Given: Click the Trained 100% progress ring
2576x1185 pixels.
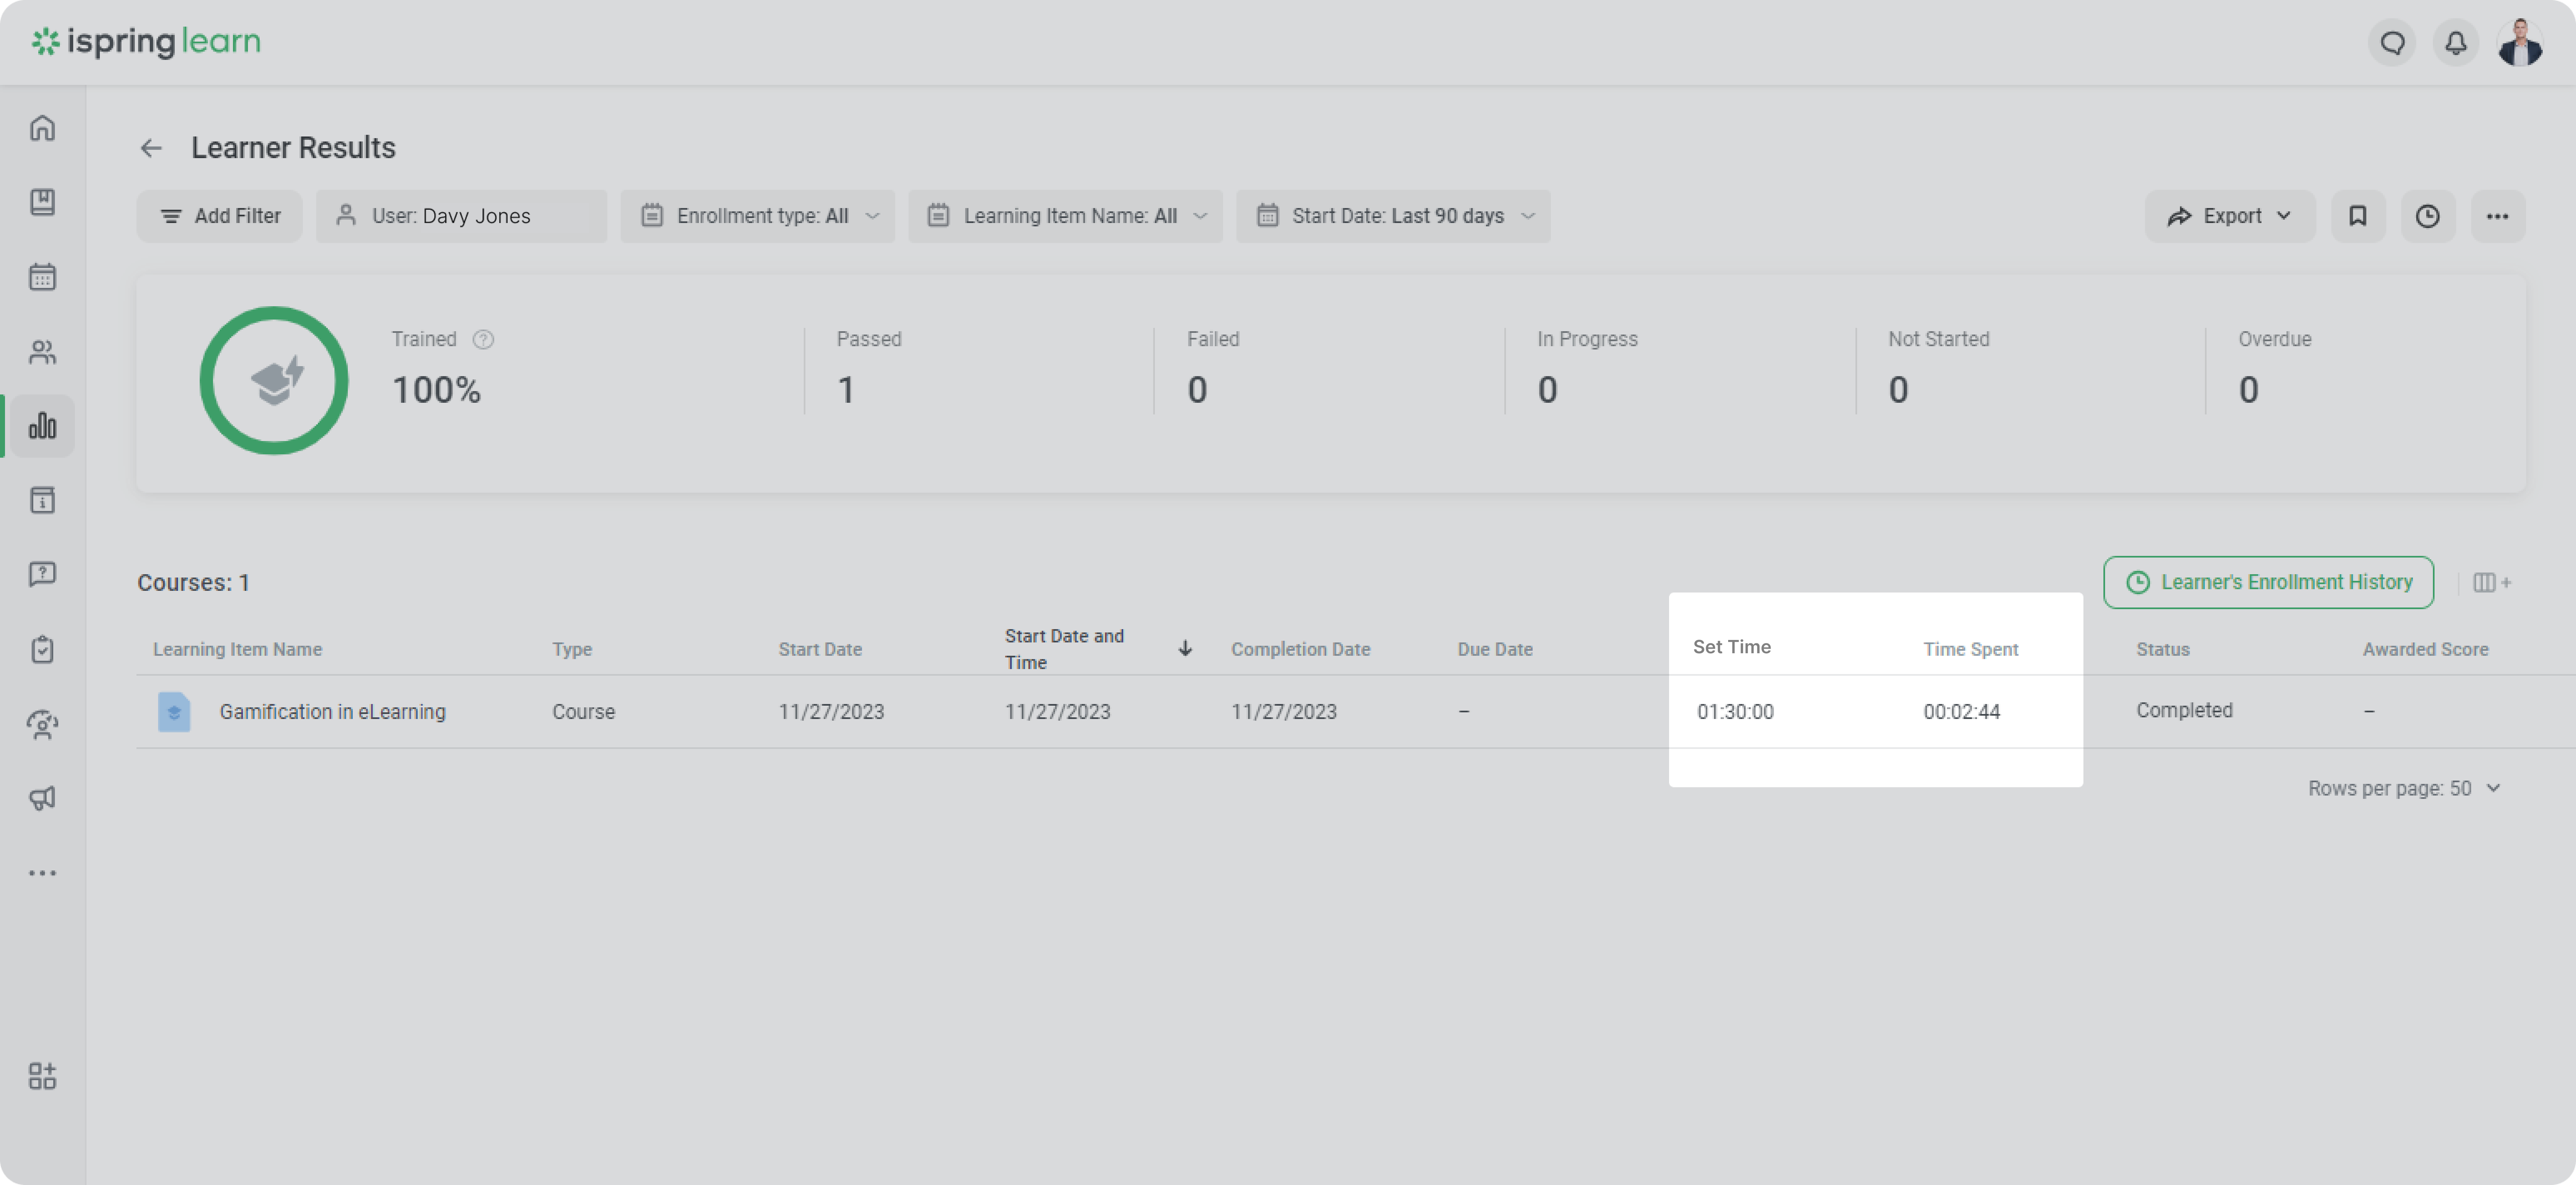Looking at the screenshot, I should 274,381.
